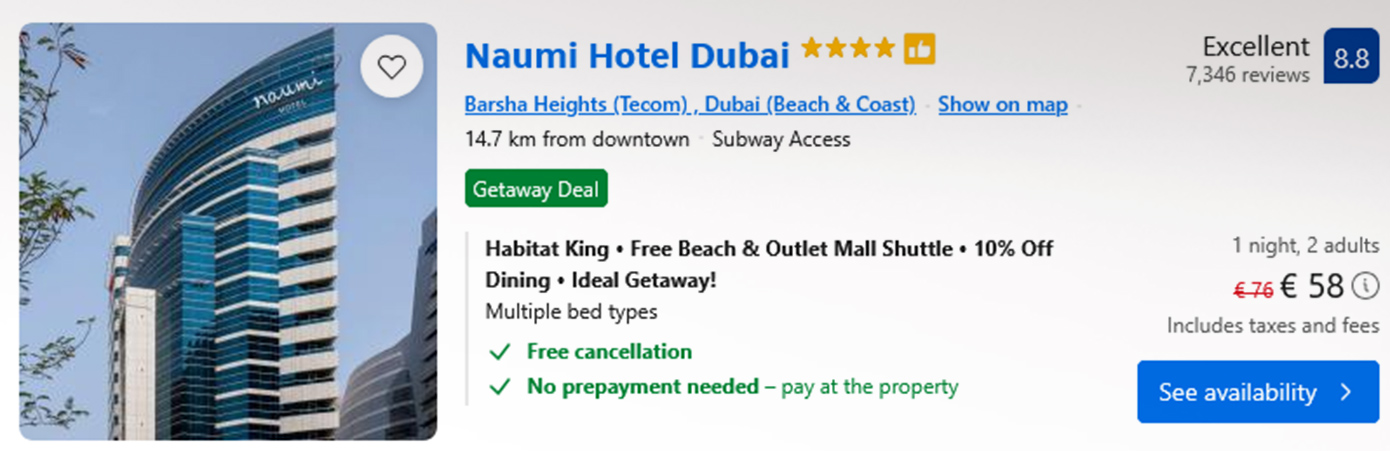Show the hotel on map
The height and width of the screenshot is (451, 1390).
point(1002,104)
